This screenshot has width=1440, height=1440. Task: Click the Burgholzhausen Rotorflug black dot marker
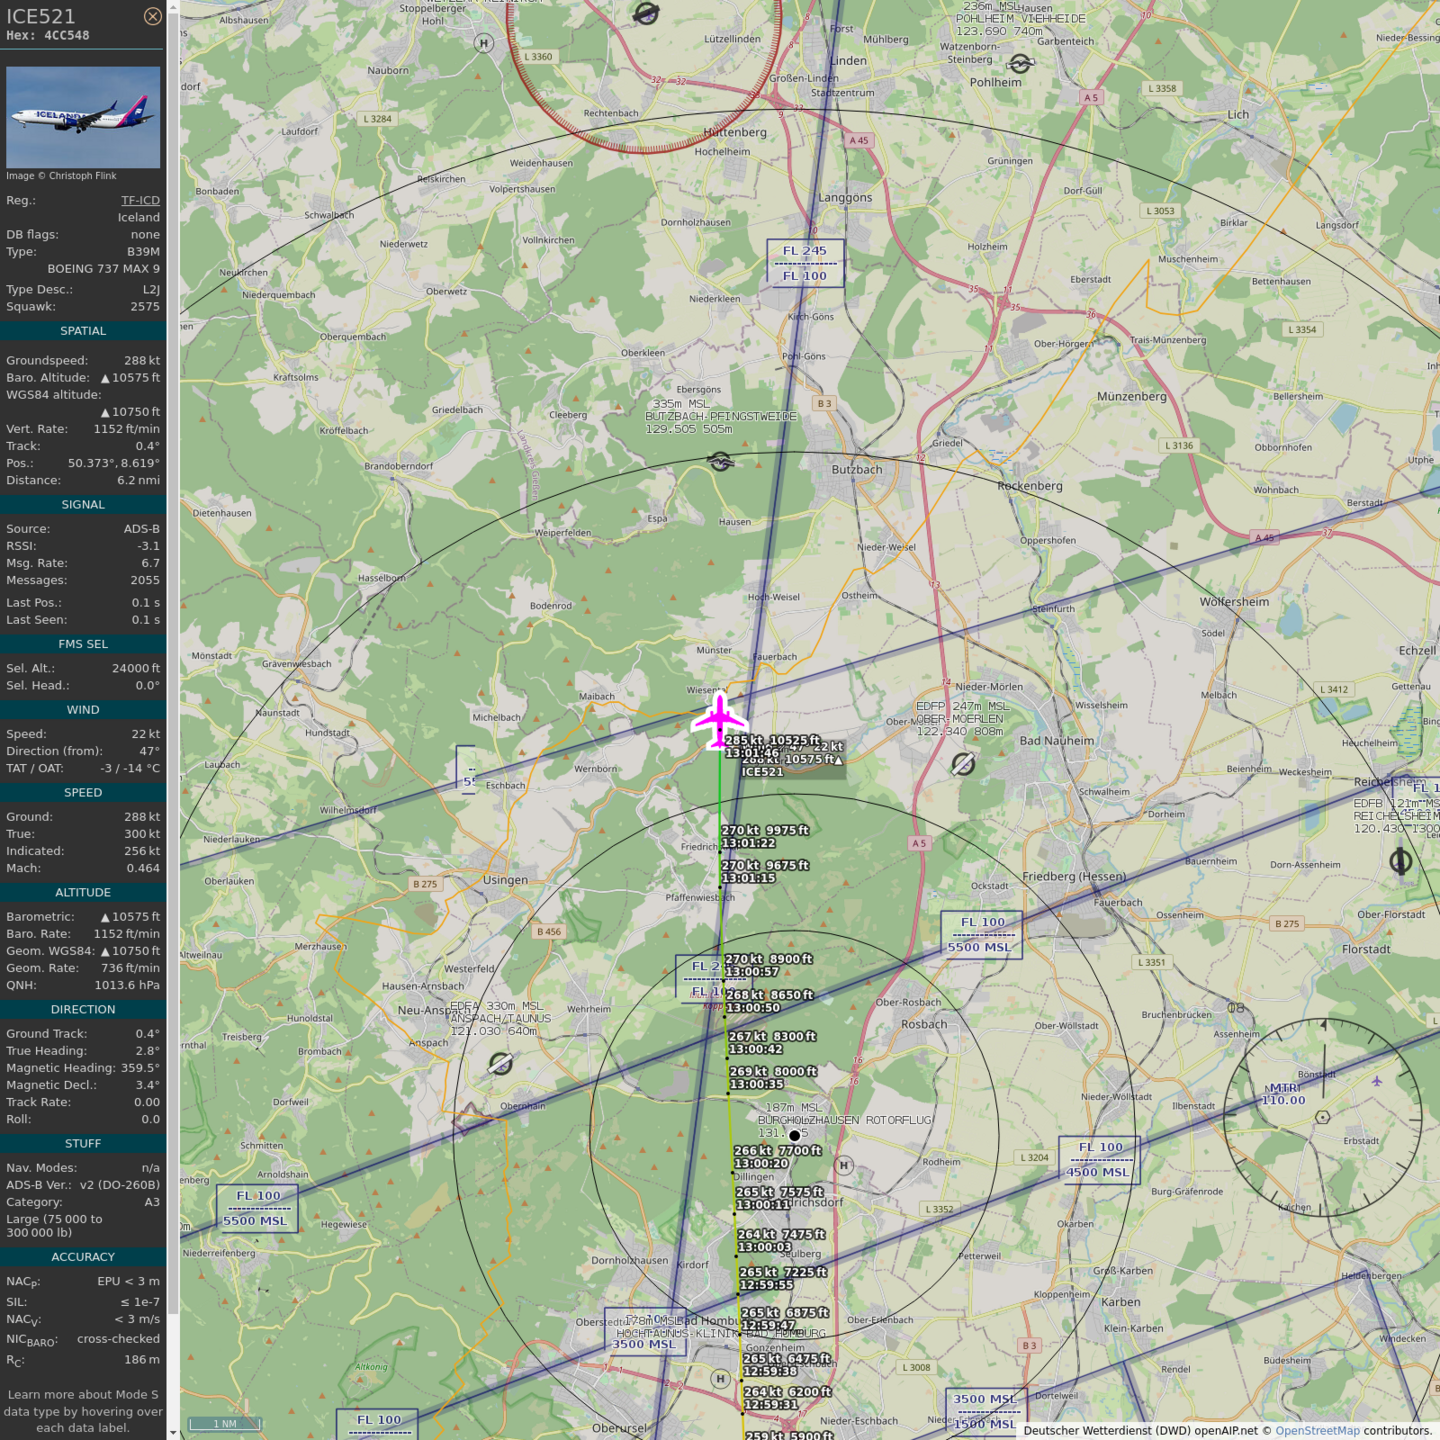pyautogui.click(x=795, y=1136)
